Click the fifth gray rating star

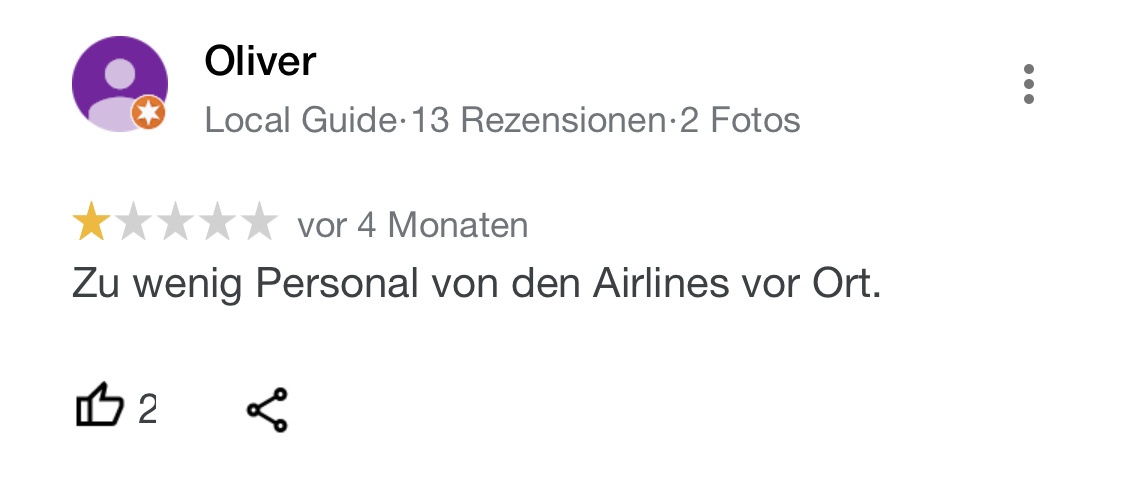[x=258, y=223]
